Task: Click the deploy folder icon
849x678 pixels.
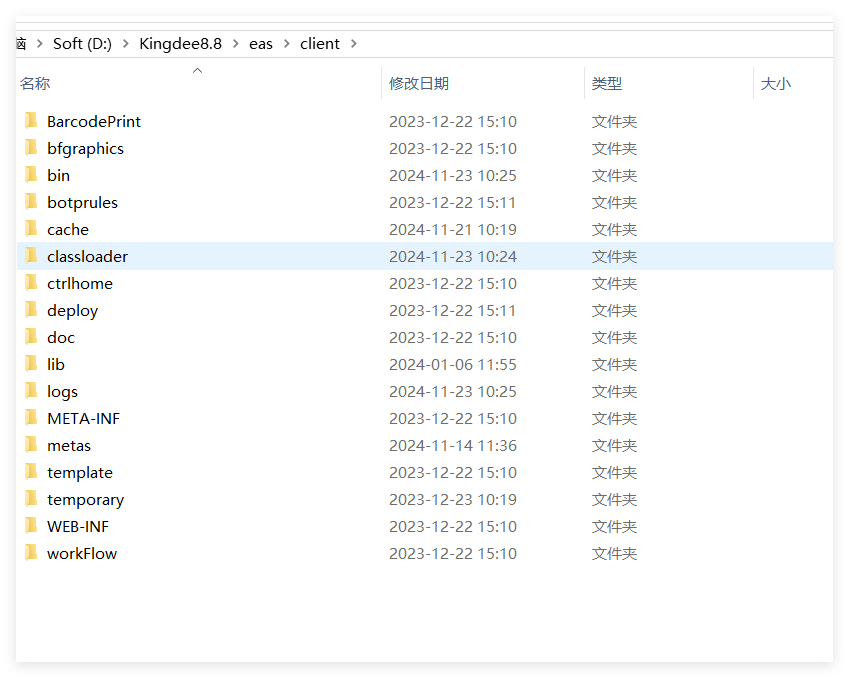Action: pyautogui.click(x=31, y=310)
